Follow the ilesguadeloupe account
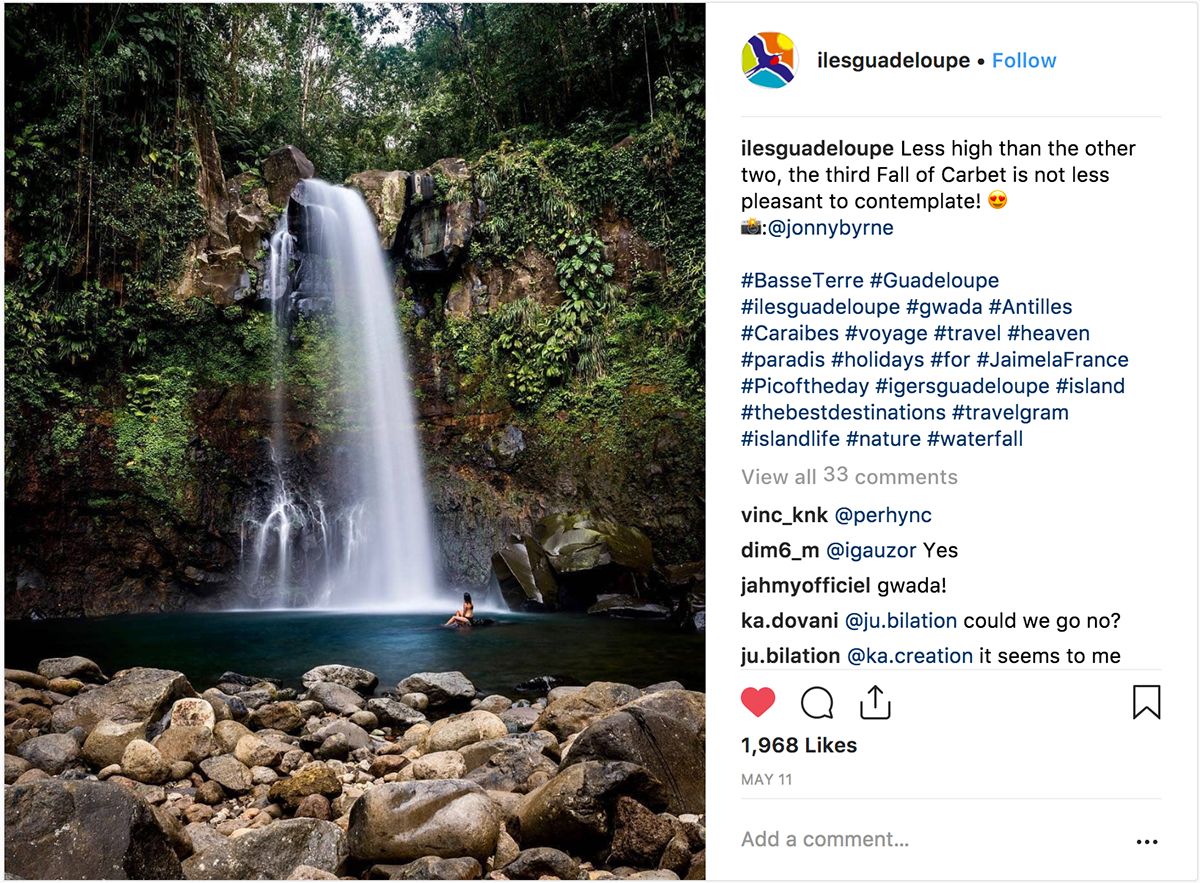The height and width of the screenshot is (883, 1200). click(x=1024, y=60)
